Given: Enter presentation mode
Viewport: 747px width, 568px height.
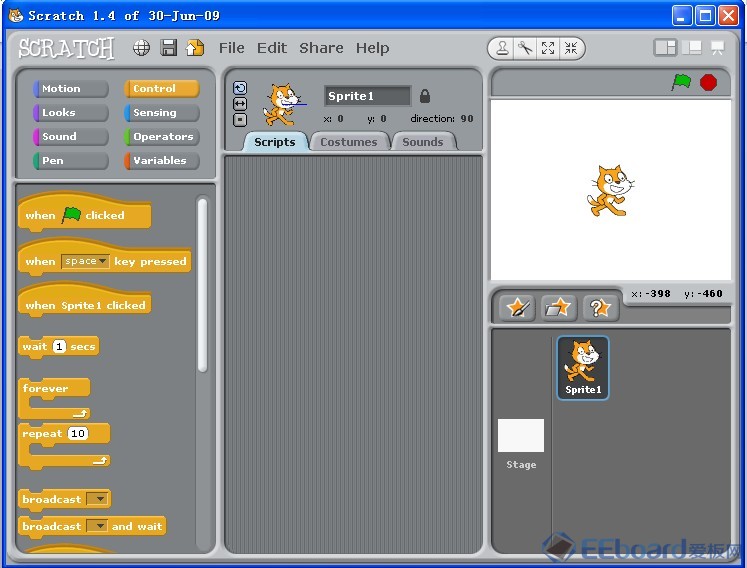Looking at the screenshot, I should [717, 48].
